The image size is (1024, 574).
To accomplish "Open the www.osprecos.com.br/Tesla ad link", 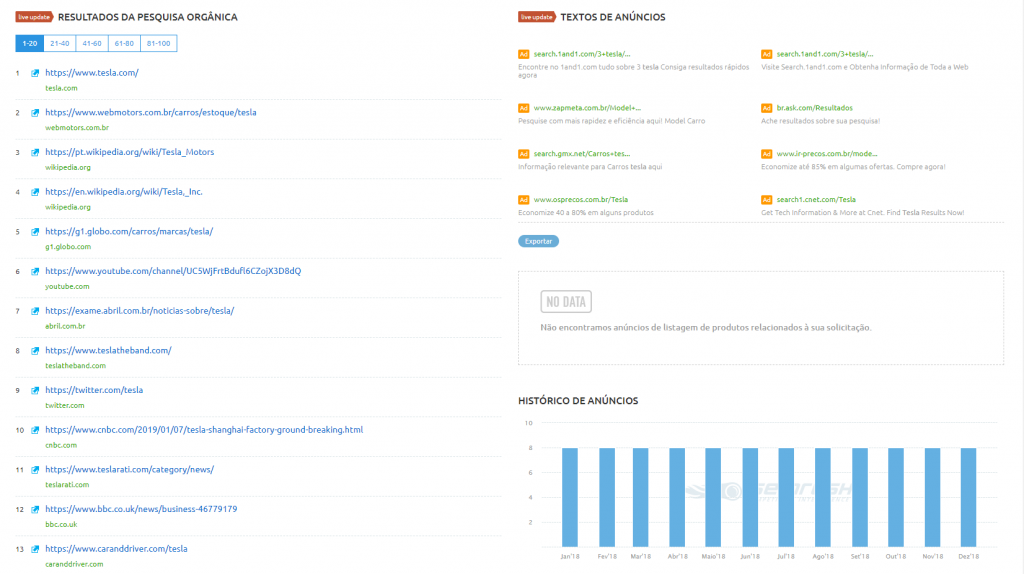I will coord(581,200).
